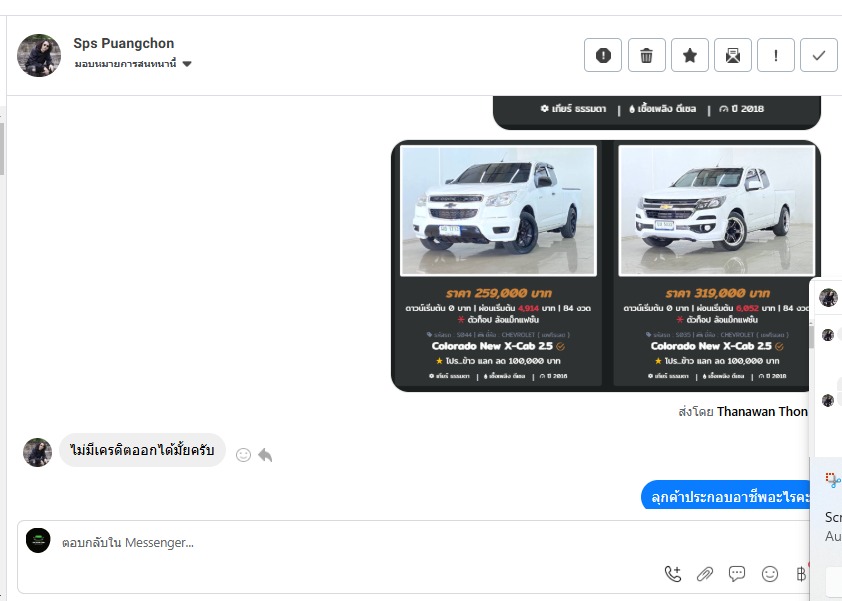Click the 319,000 baht price text
This screenshot has height=601, width=842.
pyautogui.click(x=717, y=293)
